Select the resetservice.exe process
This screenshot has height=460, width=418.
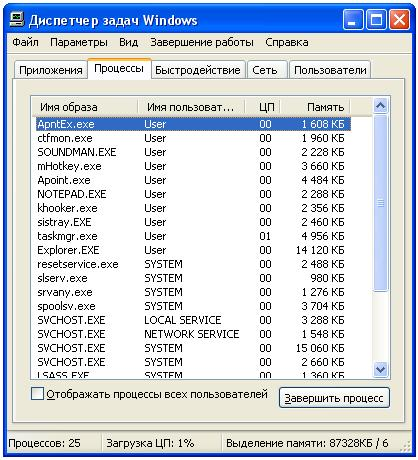coord(193,264)
